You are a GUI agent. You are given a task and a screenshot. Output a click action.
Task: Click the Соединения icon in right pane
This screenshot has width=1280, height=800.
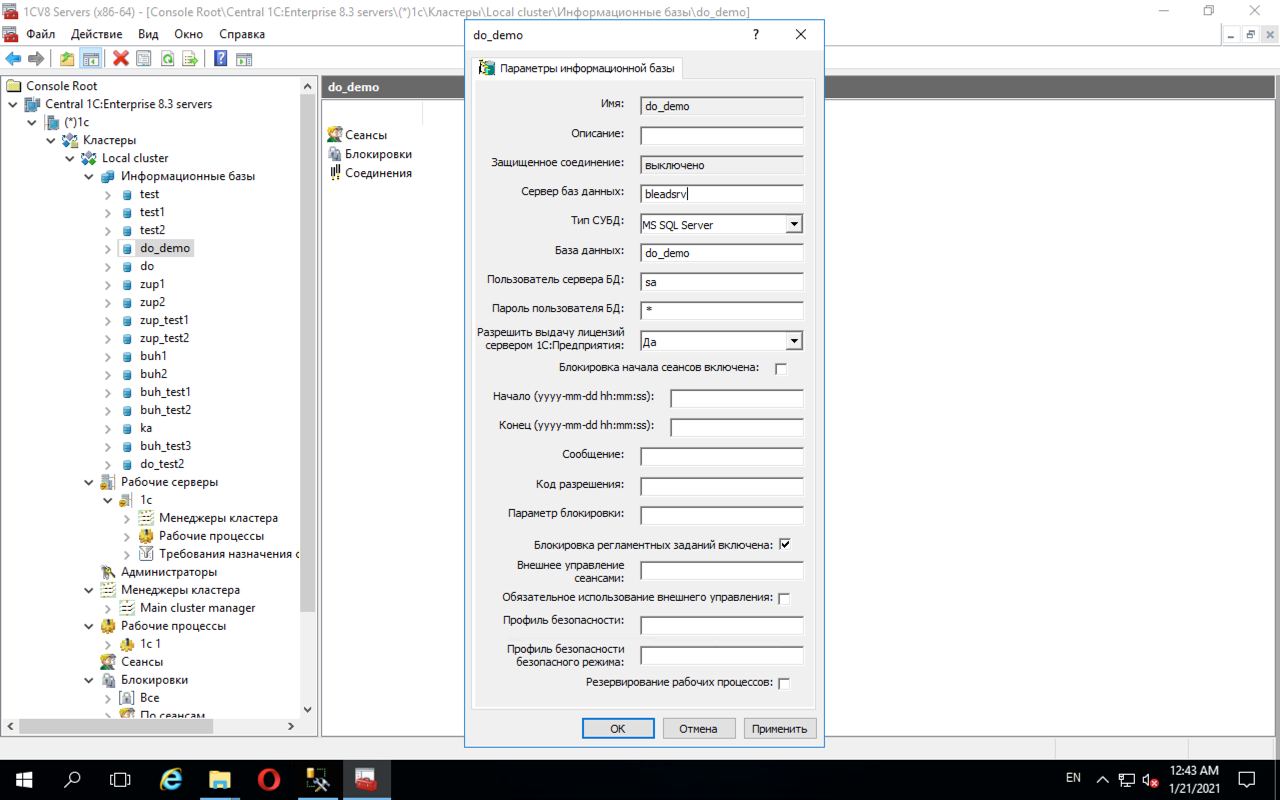(x=335, y=173)
